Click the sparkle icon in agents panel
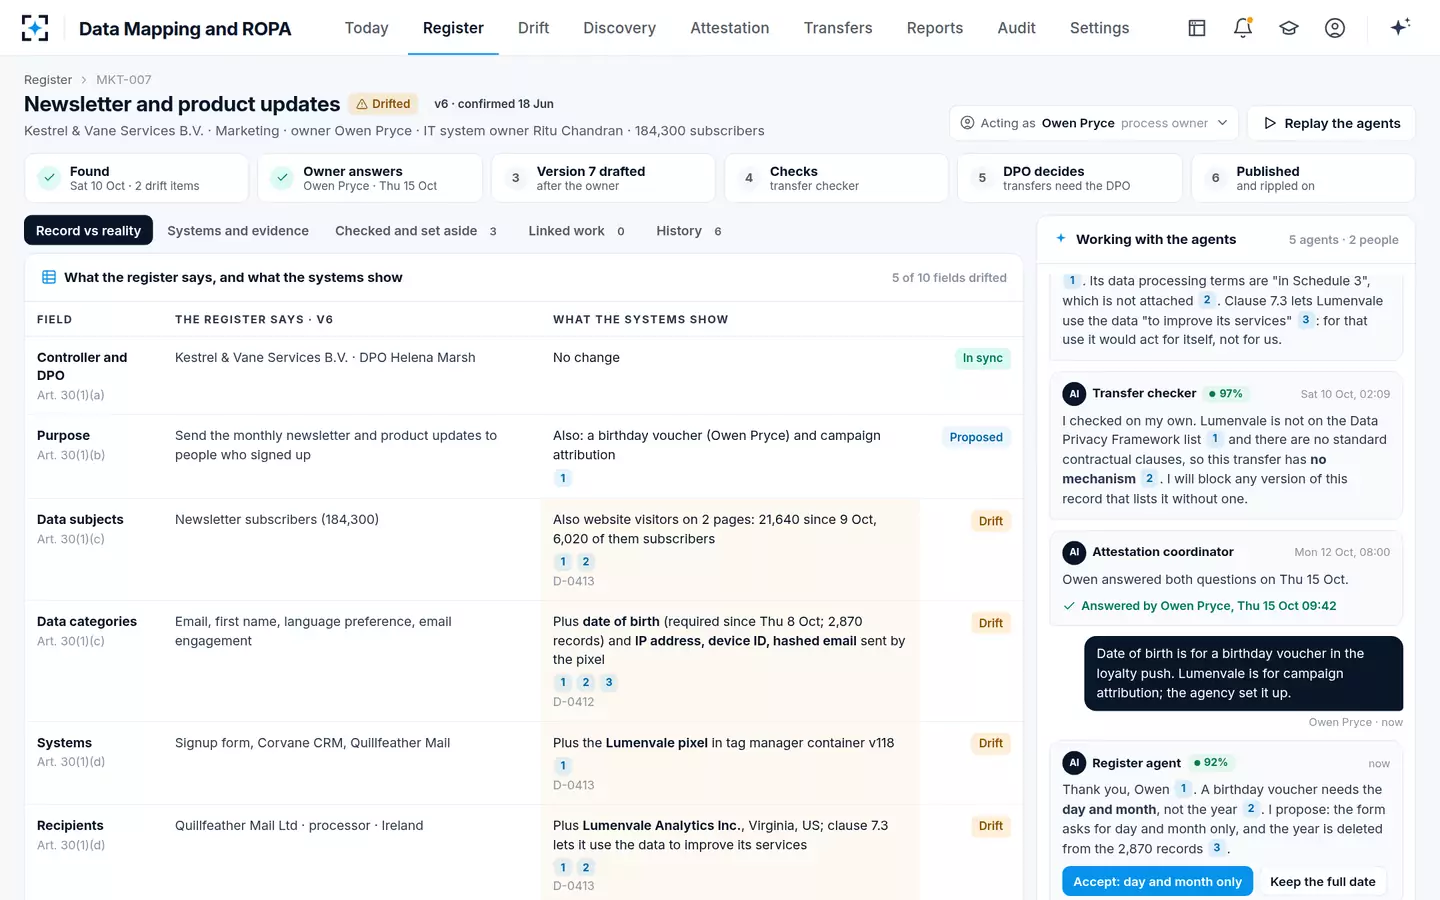1440x900 pixels. (1061, 239)
